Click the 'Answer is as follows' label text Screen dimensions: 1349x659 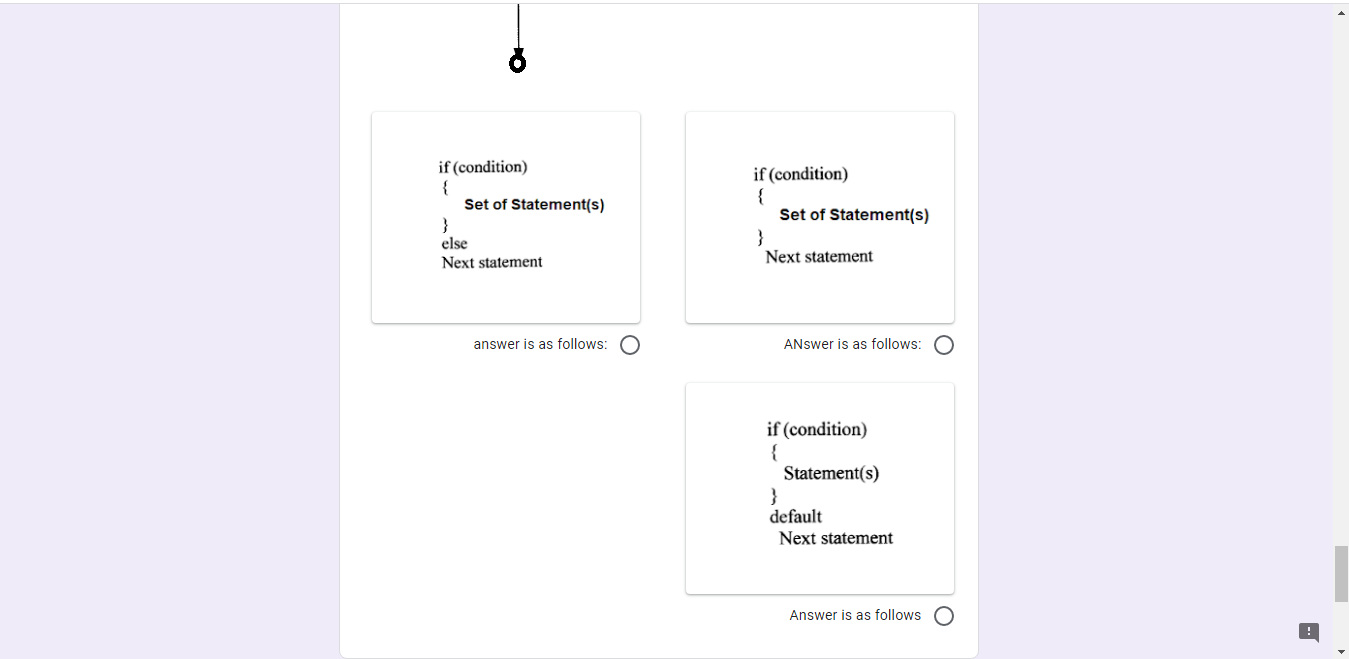tap(855, 615)
